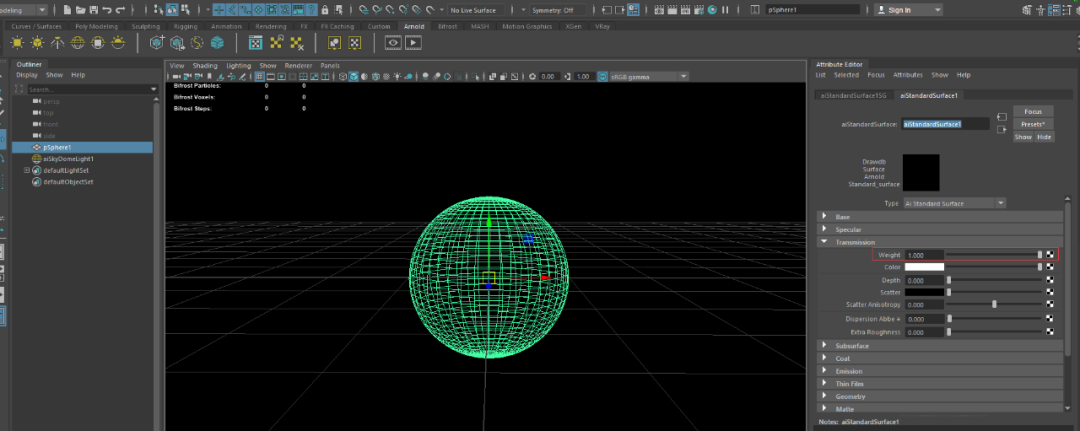The height and width of the screenshot is (431, 1080).
Task: Click checker map button next to Weight
Action: [x=1050, y=255]
